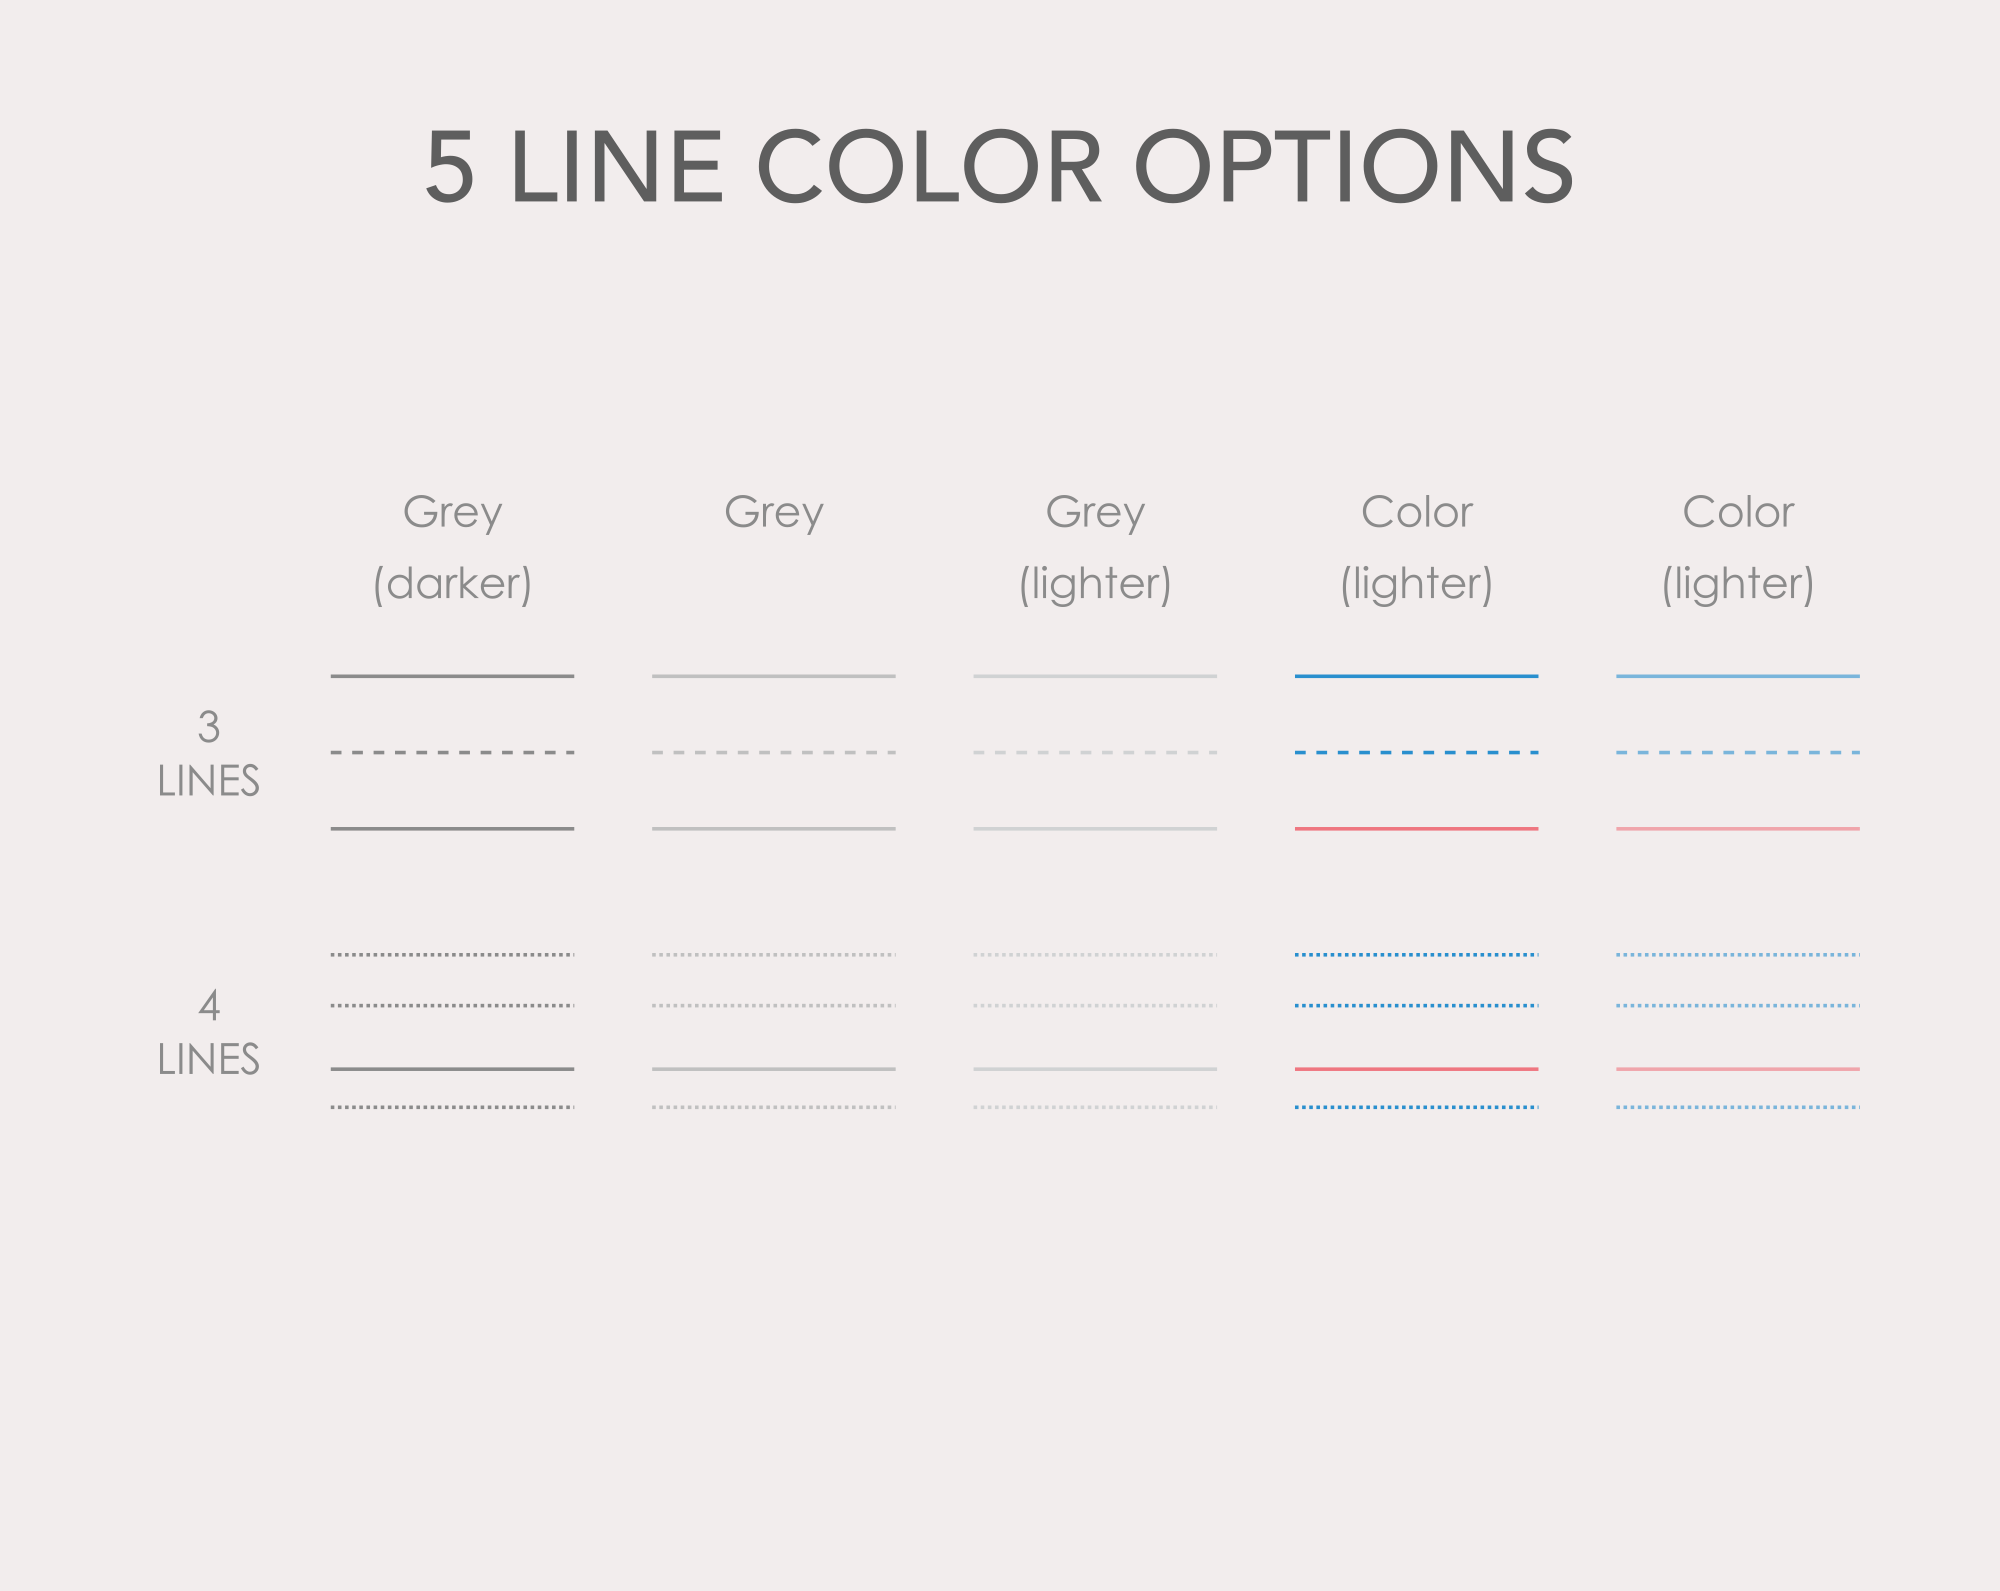This screenshot has width=2000, height=1591.
Task: Click the pale pink line in 4 LINES row
Action: 1738,1069
